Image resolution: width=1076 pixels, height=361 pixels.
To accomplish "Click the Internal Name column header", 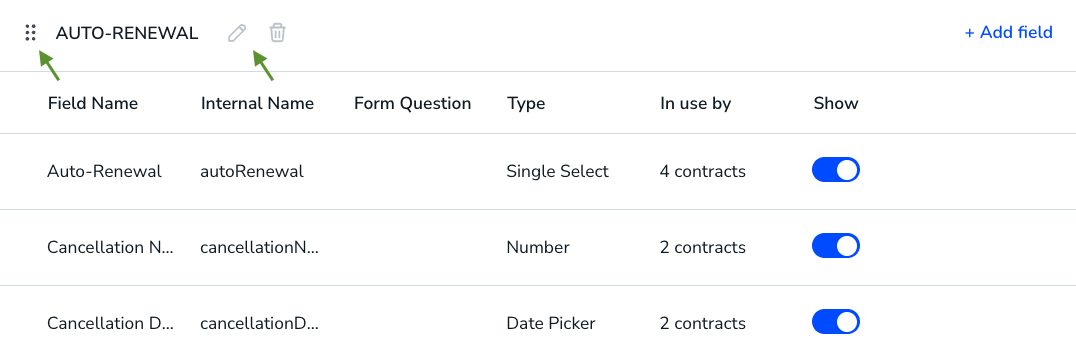I will (x=257, y=104).
